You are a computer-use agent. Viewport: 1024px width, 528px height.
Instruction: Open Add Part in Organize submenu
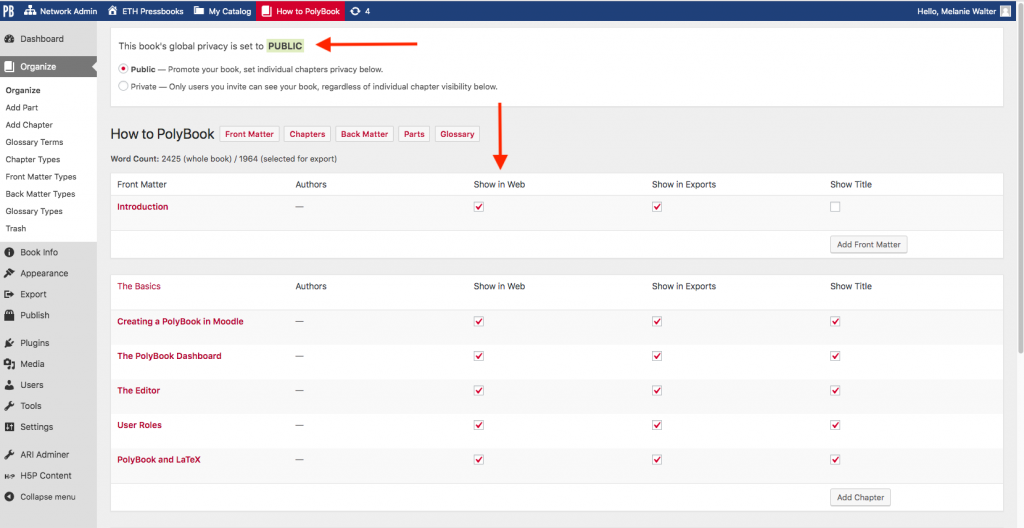[x=22, y=108]
